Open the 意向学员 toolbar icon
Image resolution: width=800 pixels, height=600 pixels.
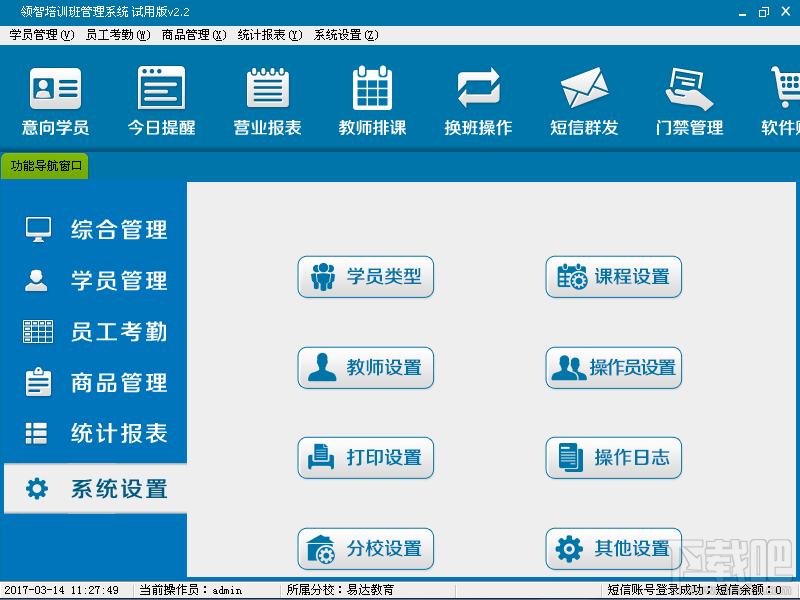55,101
